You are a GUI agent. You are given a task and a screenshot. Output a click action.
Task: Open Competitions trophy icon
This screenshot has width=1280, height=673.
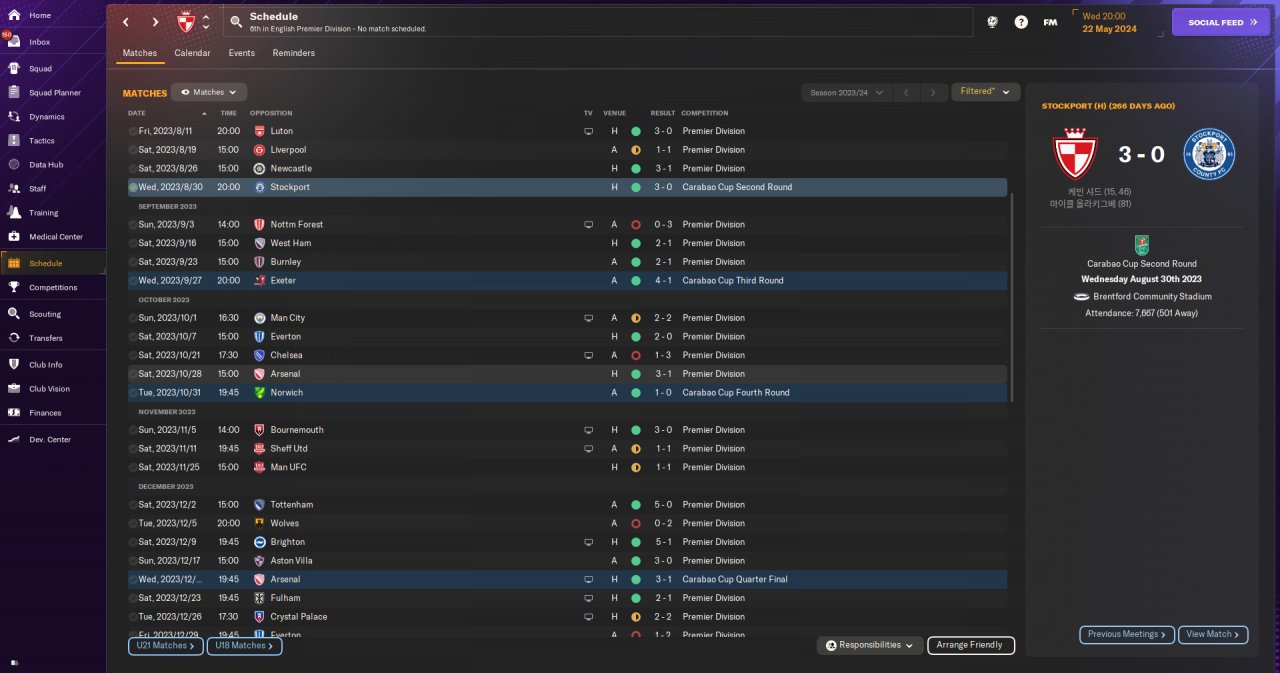coord(14,287)
